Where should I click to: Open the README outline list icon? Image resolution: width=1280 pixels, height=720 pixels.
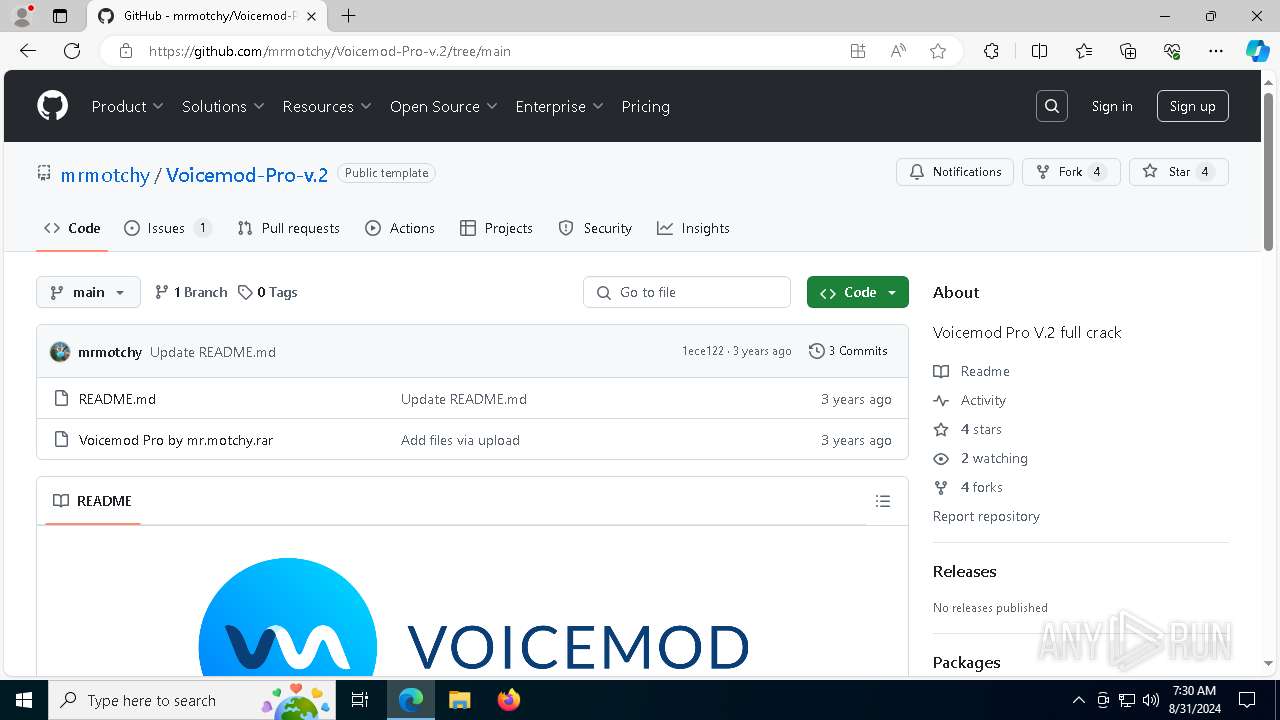pyautogui.click(x=883, y=501)
